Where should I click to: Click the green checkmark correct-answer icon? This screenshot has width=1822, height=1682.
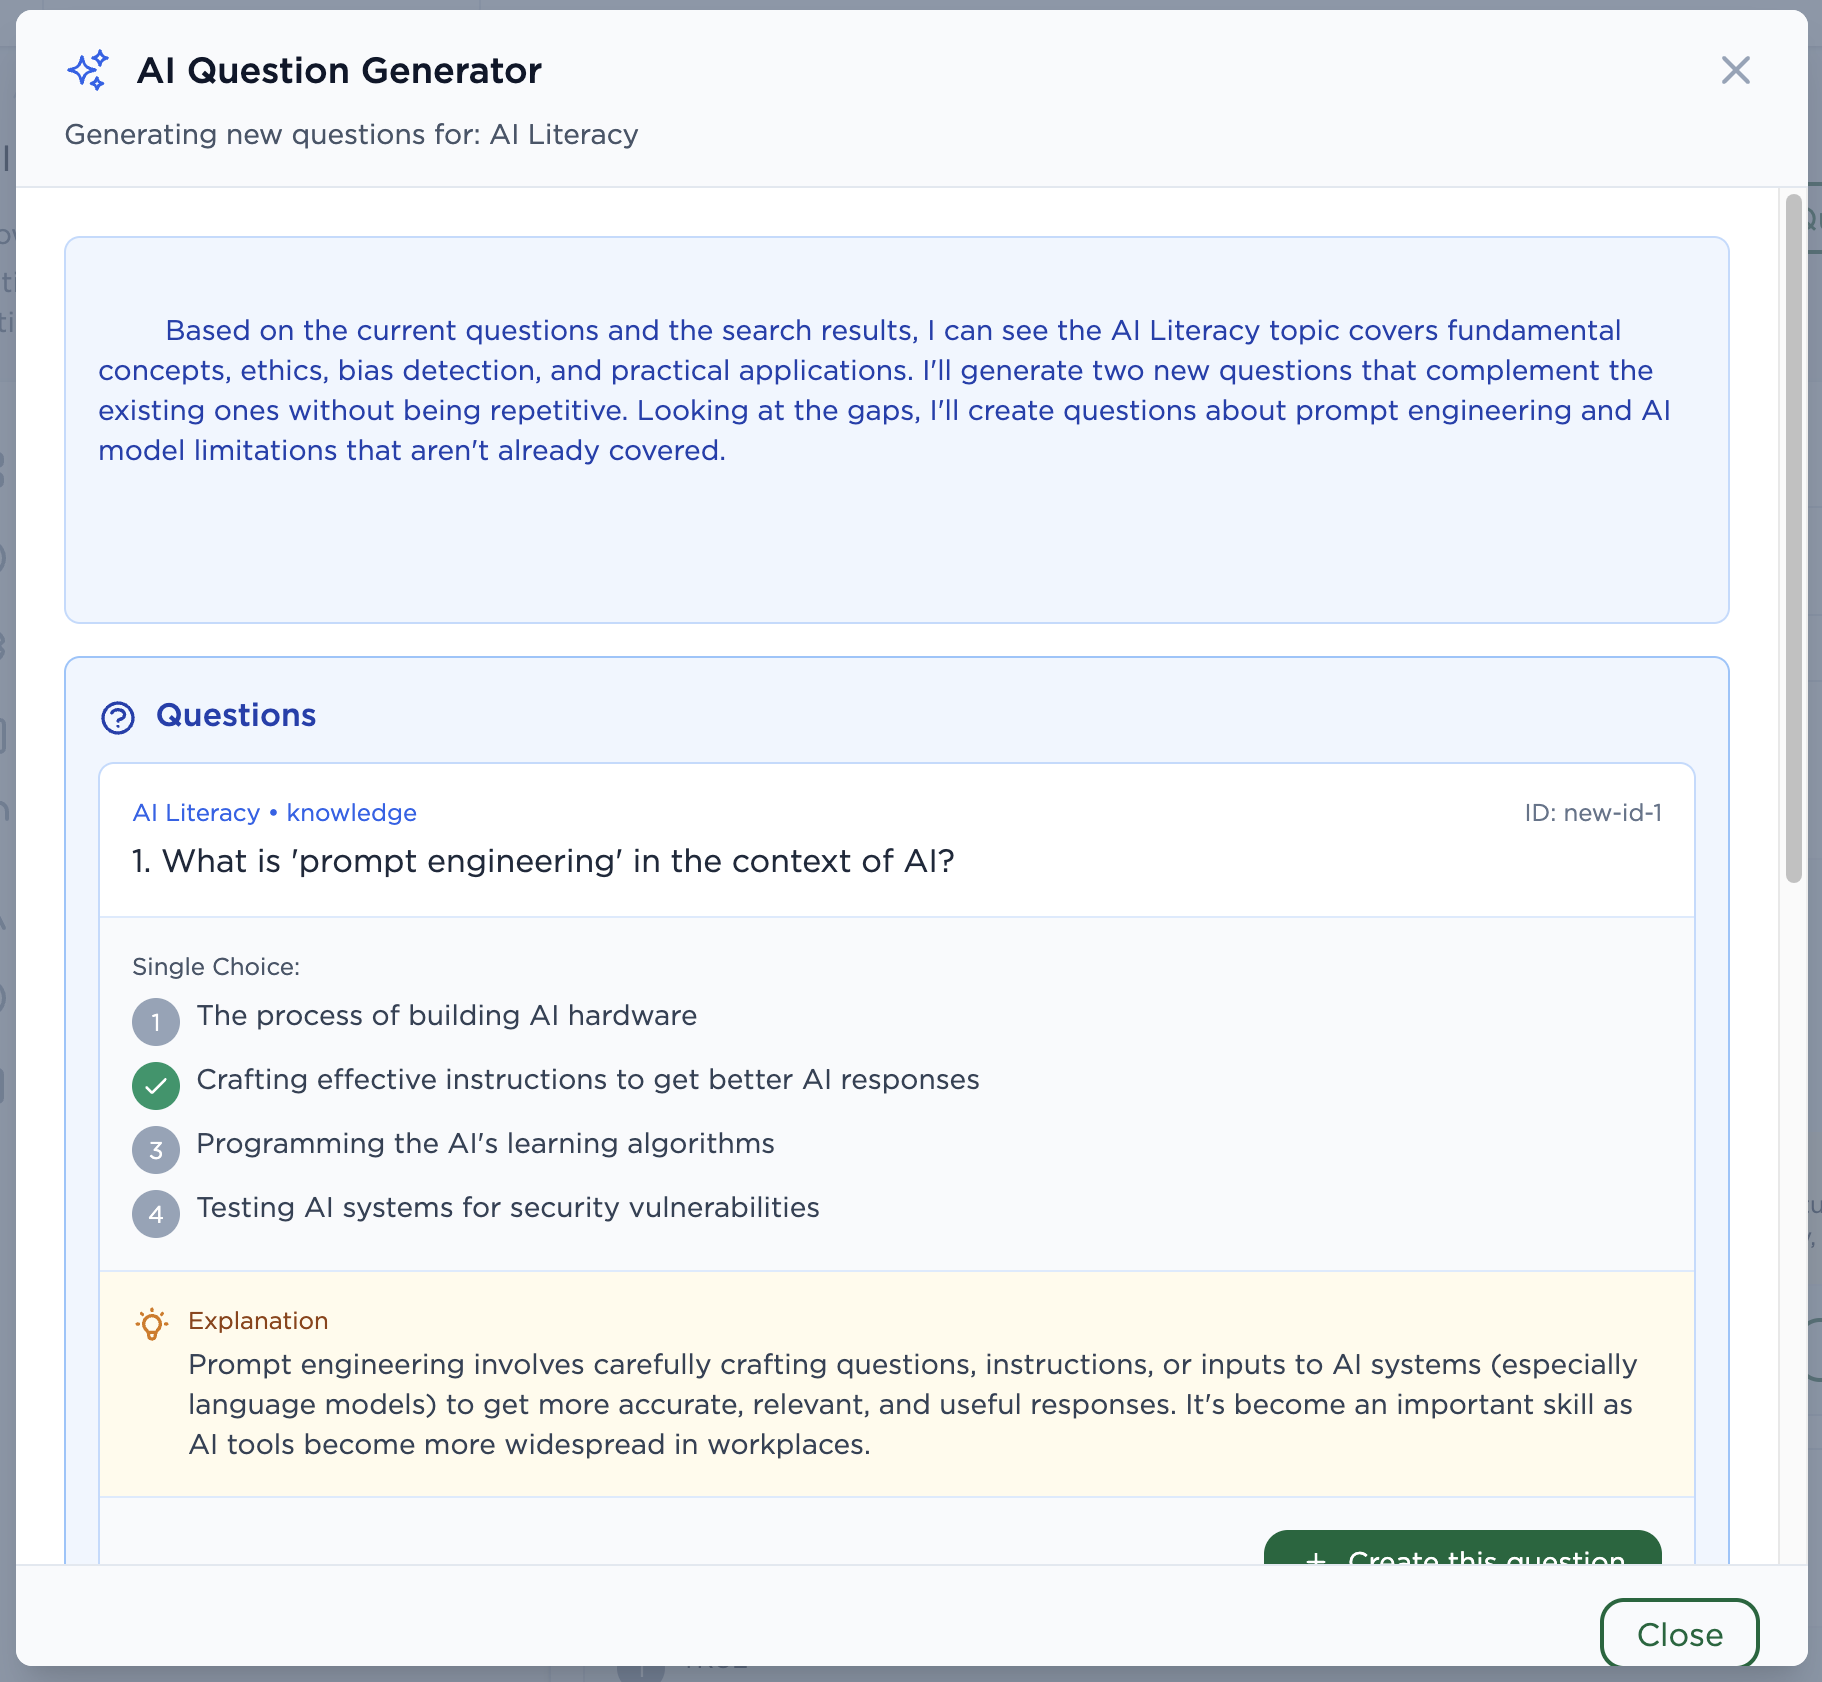pos(156,1086)
